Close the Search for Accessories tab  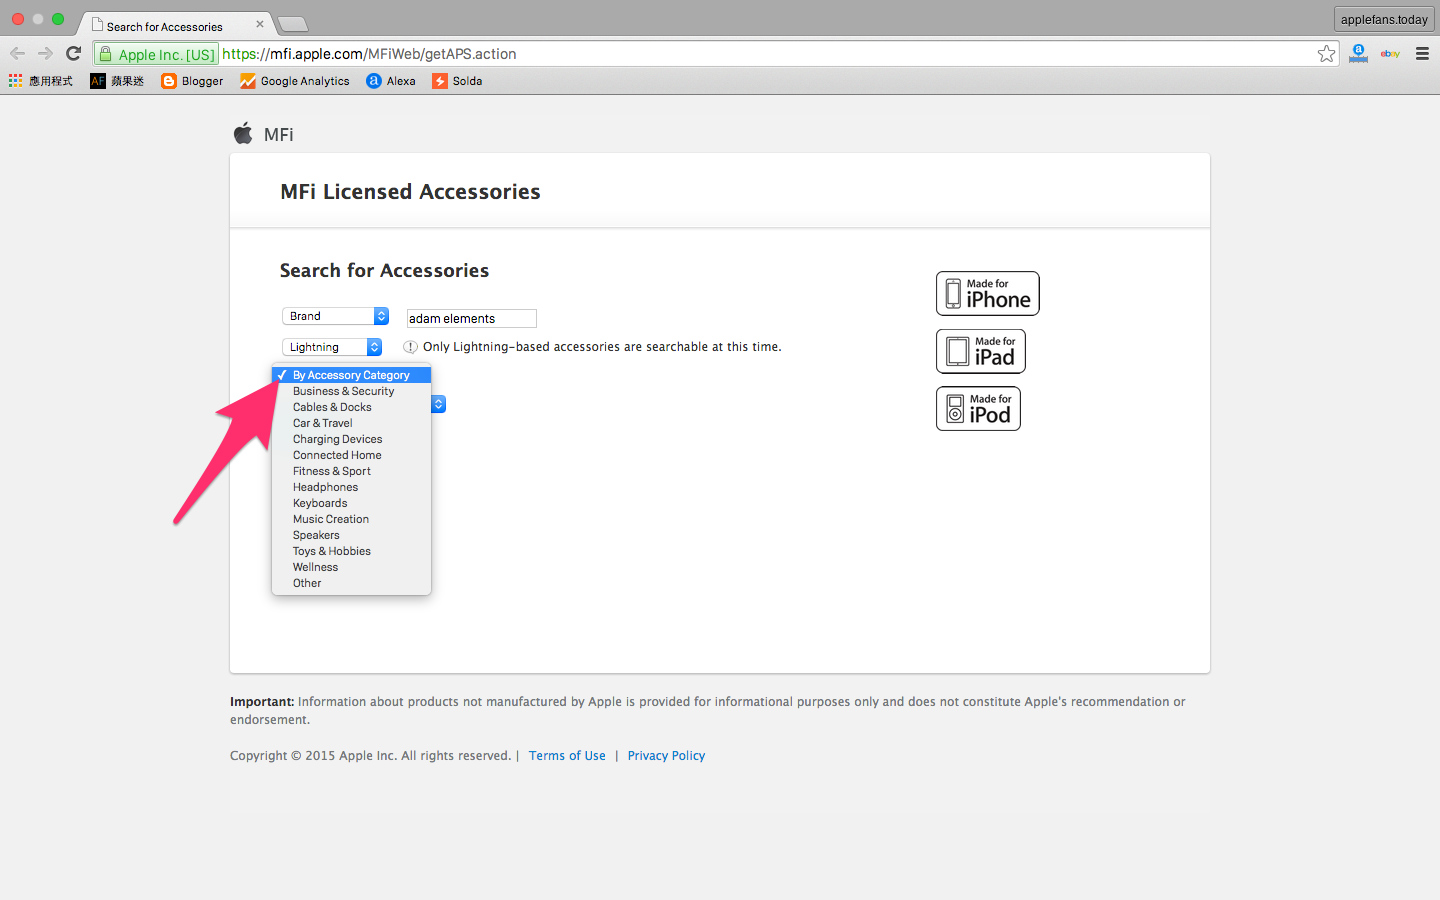(260, 24)
